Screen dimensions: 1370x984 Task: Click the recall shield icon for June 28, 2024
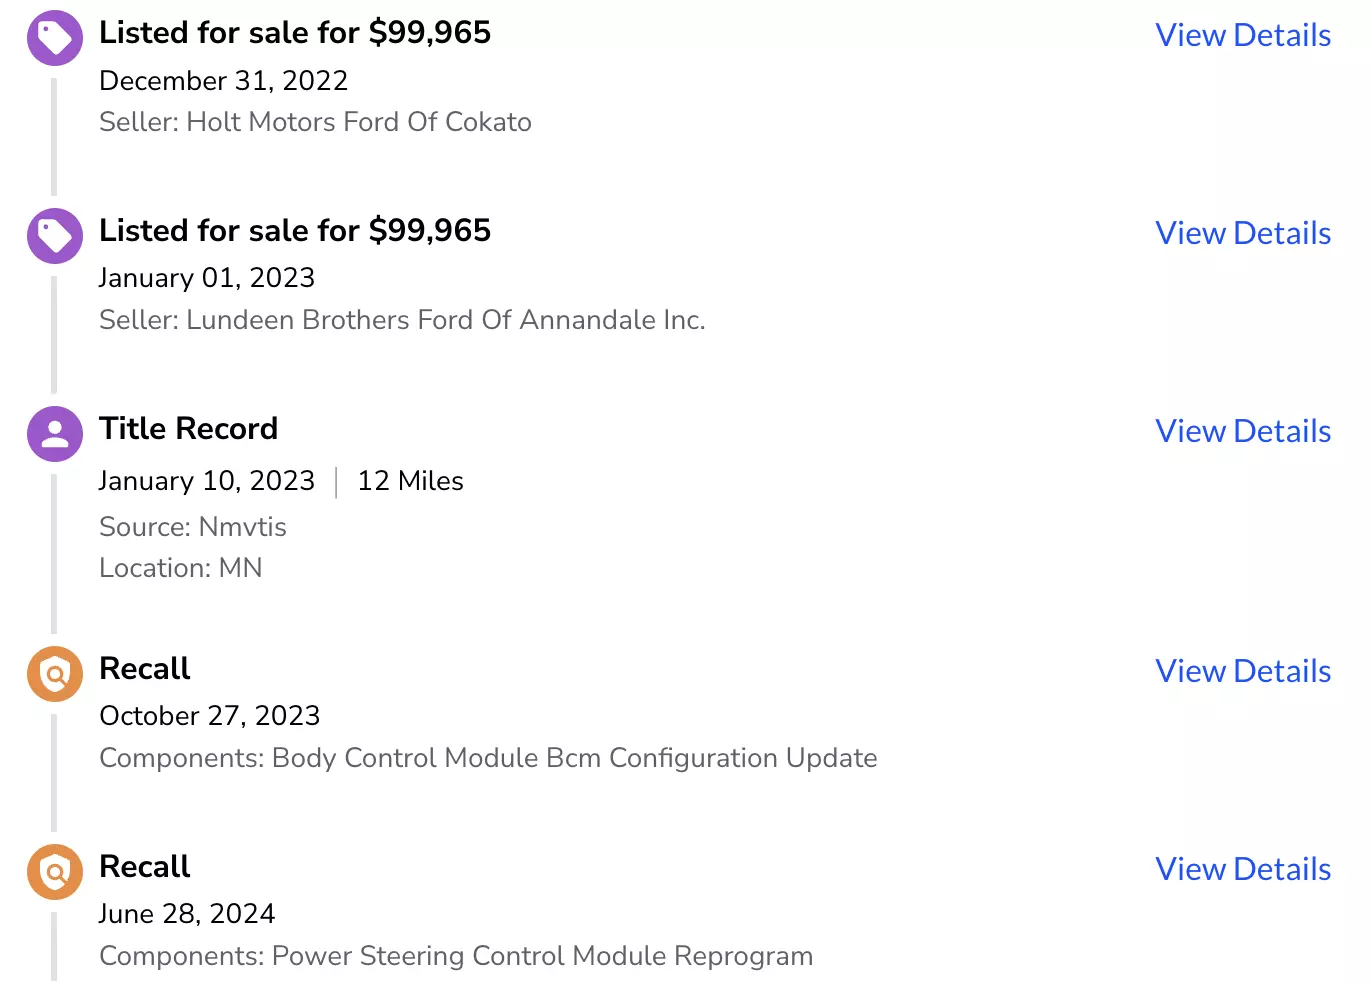pyautogui.click(x=55, y=872)
